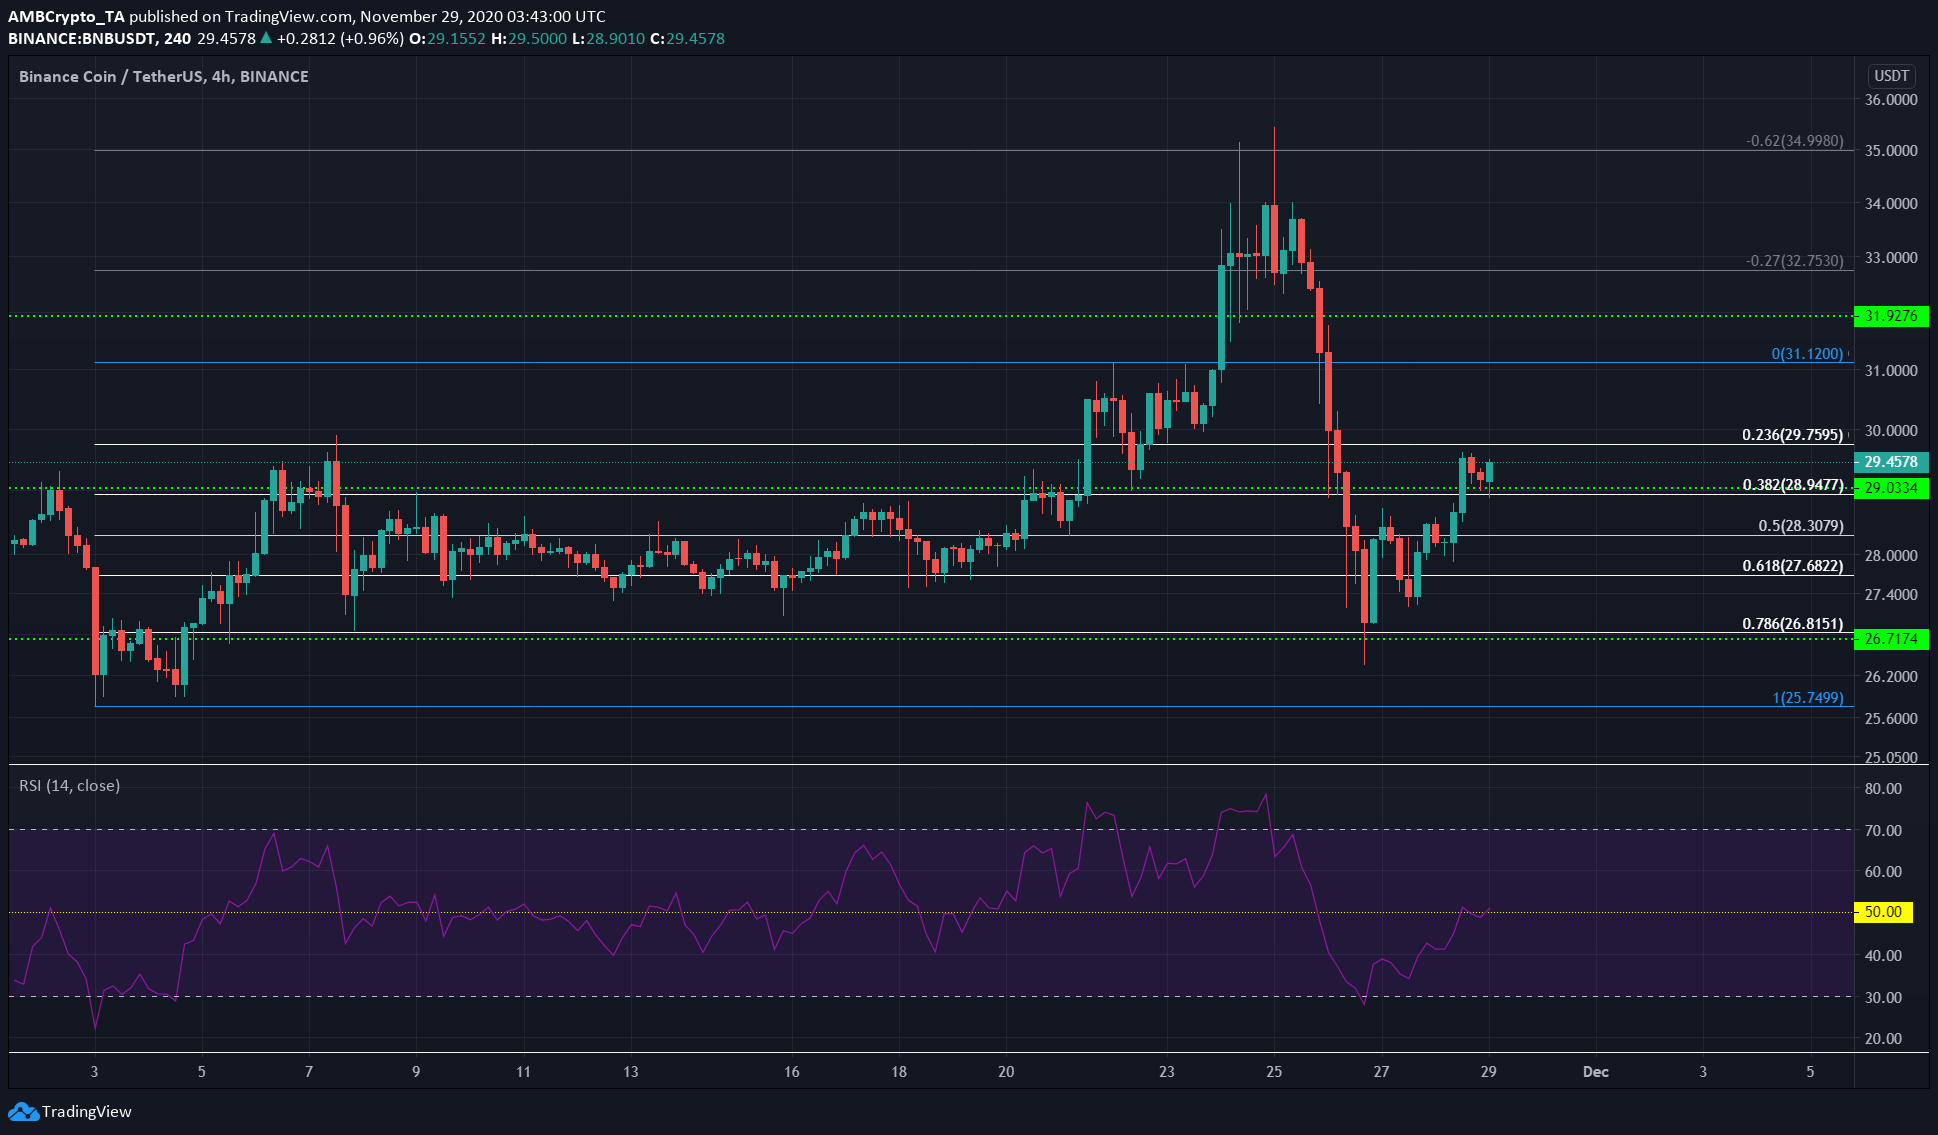
Task: Click the BINANCE:BNBUSDT, 240 symbol text in header
Action: (x=100, y=39)
